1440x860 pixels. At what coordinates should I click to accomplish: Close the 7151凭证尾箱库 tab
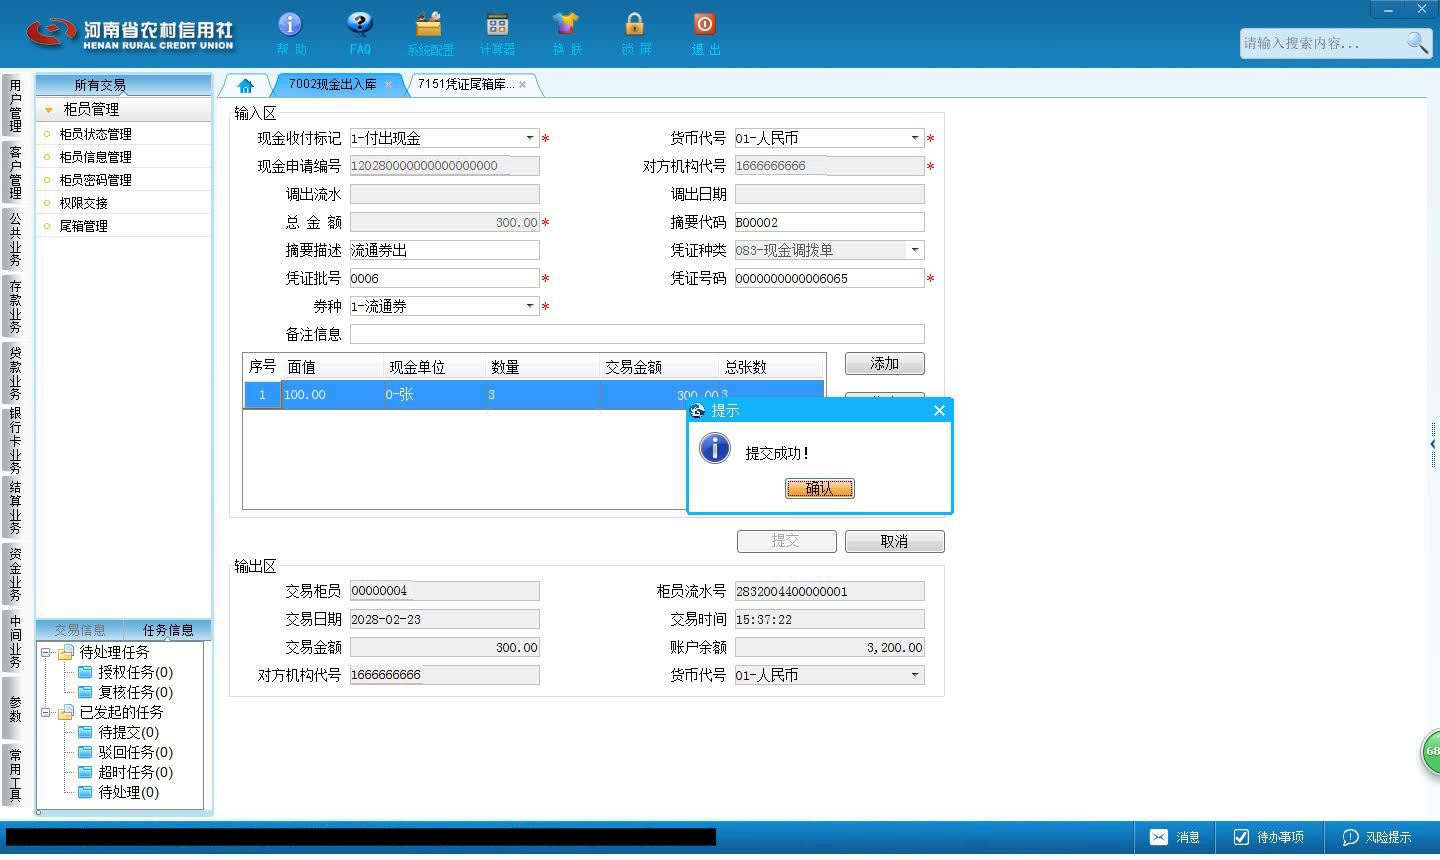click(522, 85)
